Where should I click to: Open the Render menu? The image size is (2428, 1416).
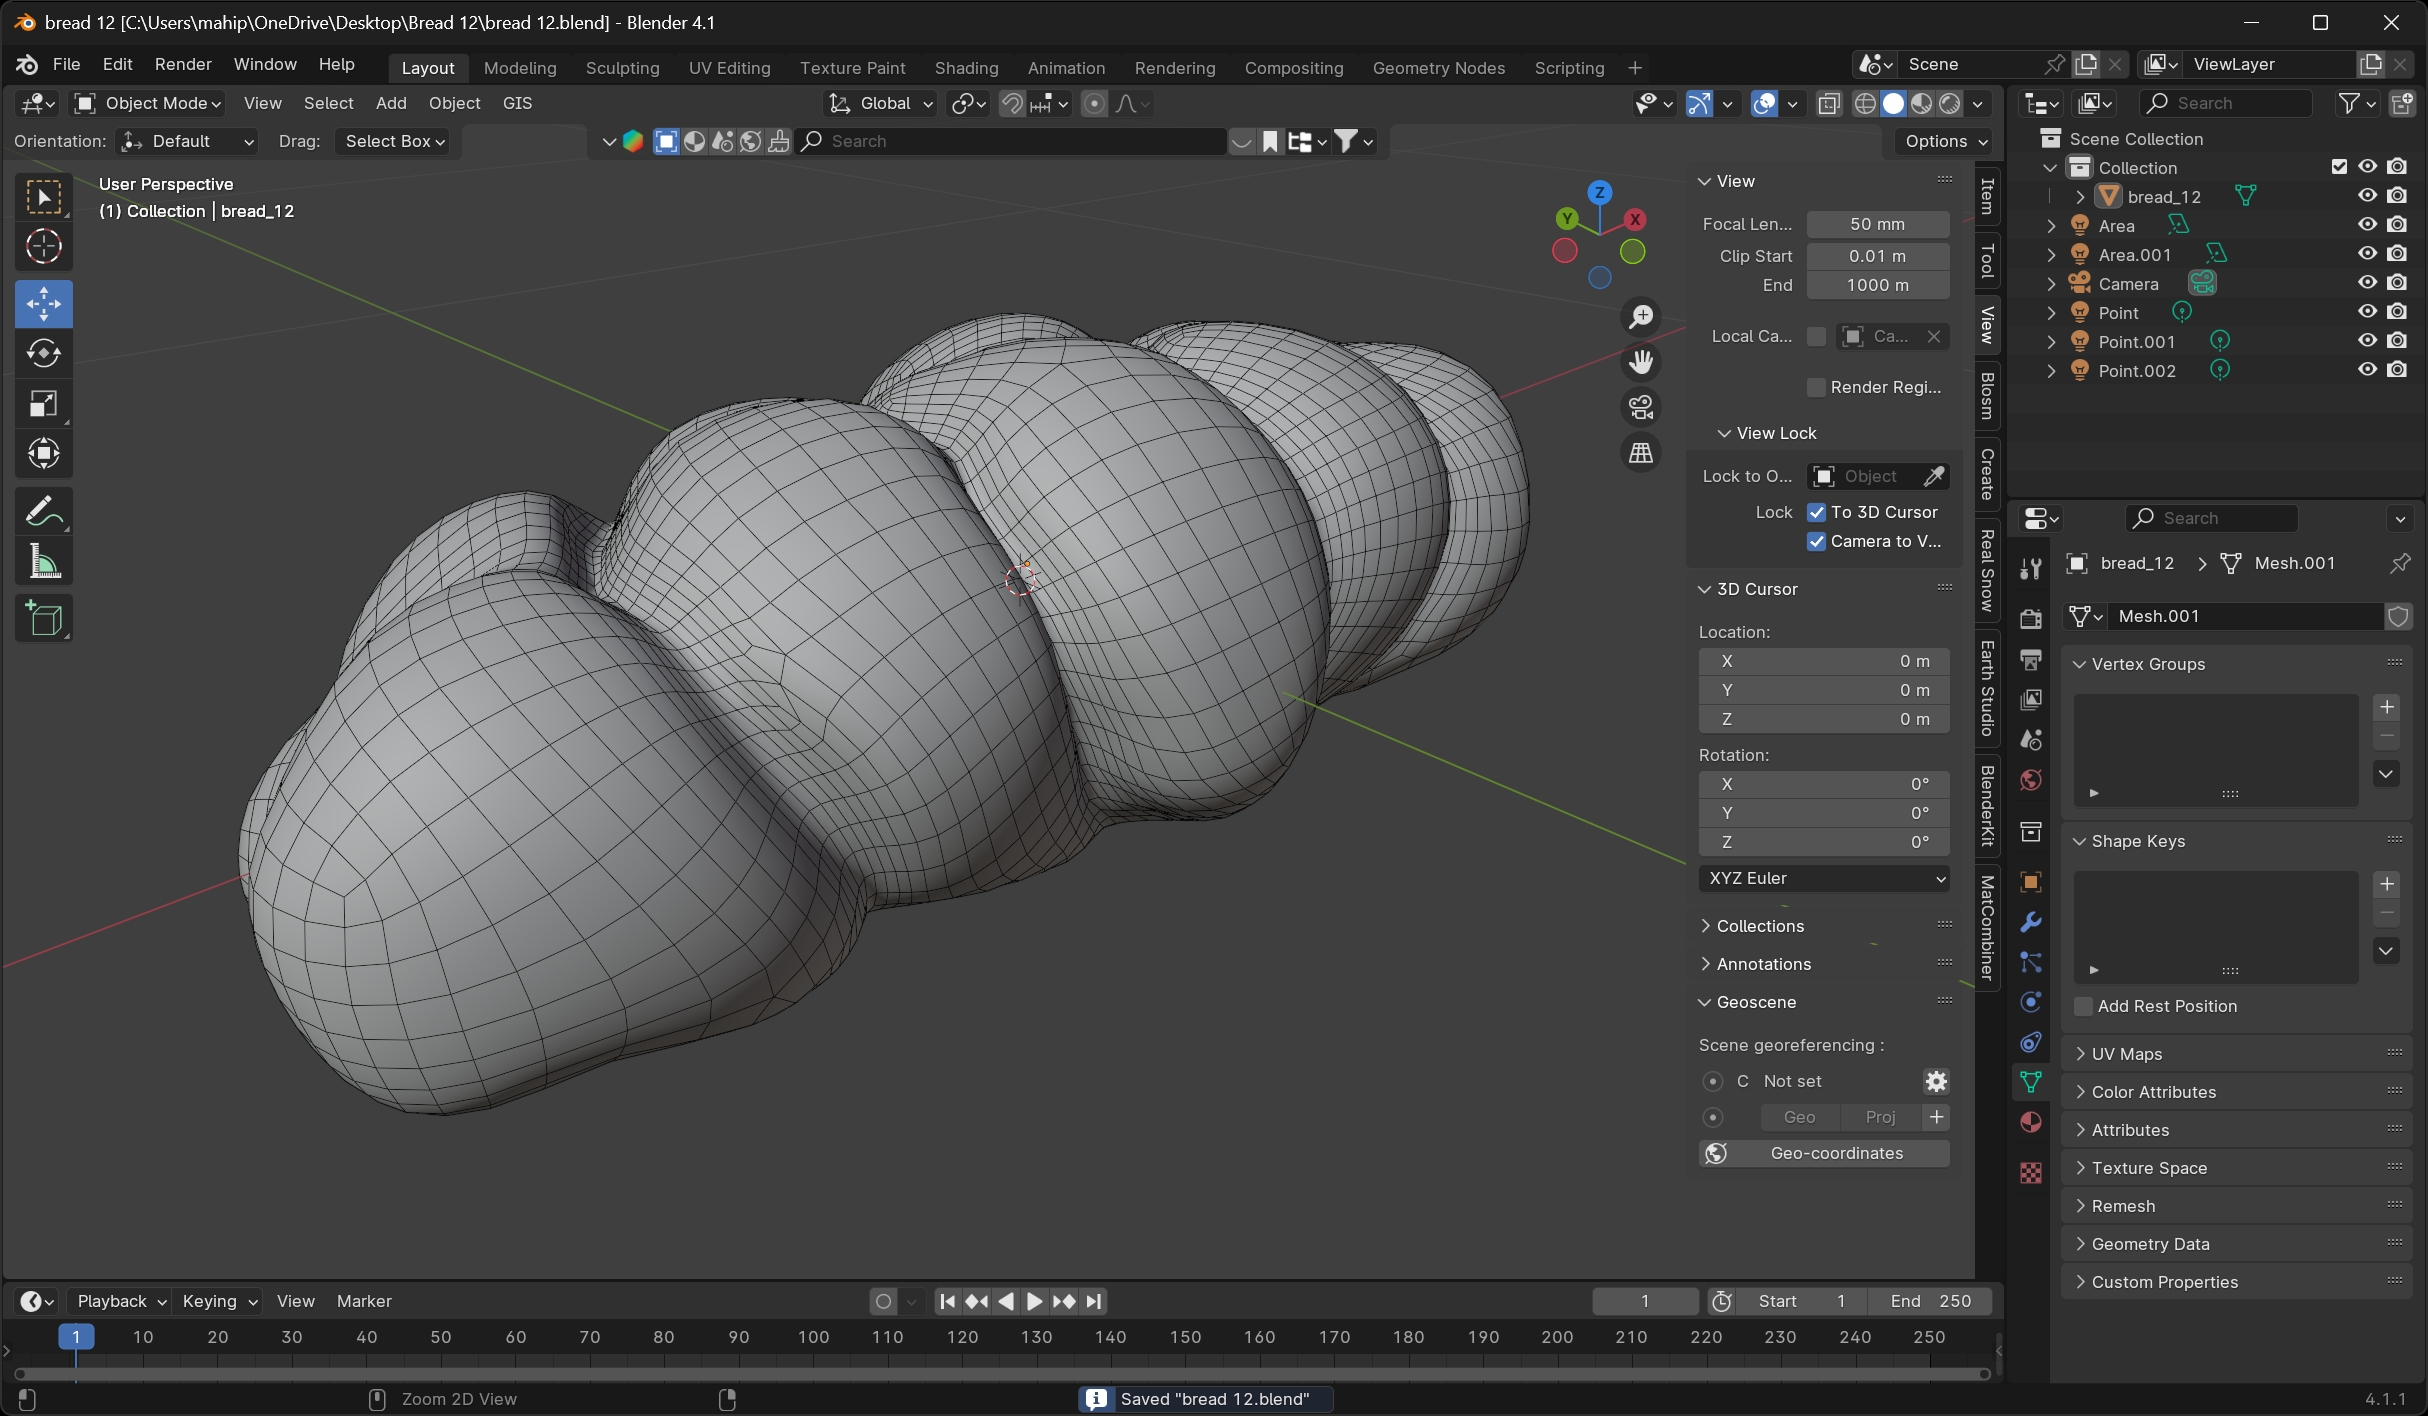click(183, 64)
